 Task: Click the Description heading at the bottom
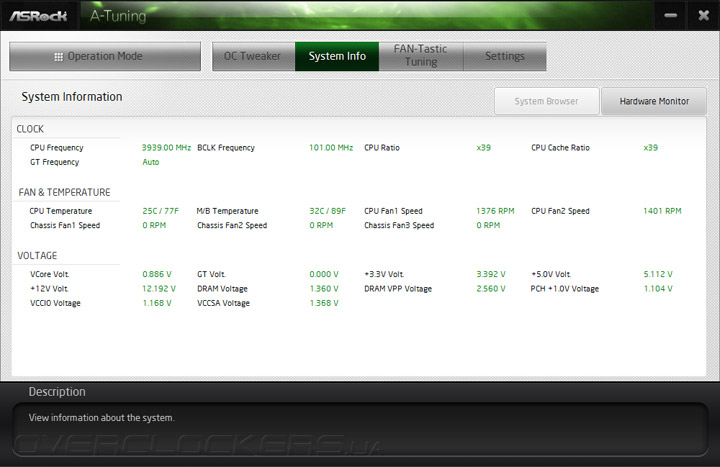[x=57, y=392]
